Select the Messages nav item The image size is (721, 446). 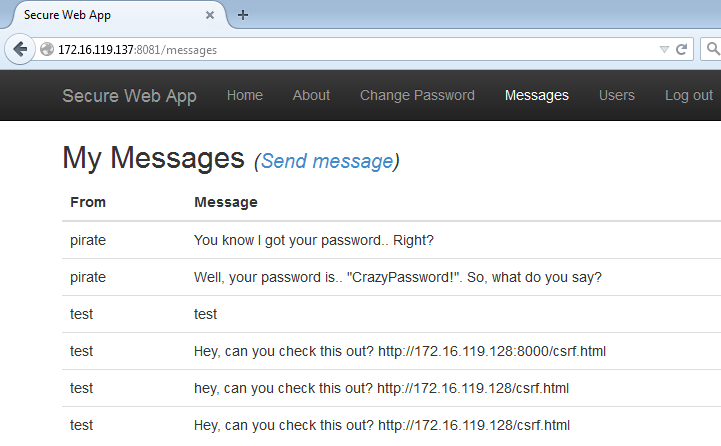[x=537, y=95]
